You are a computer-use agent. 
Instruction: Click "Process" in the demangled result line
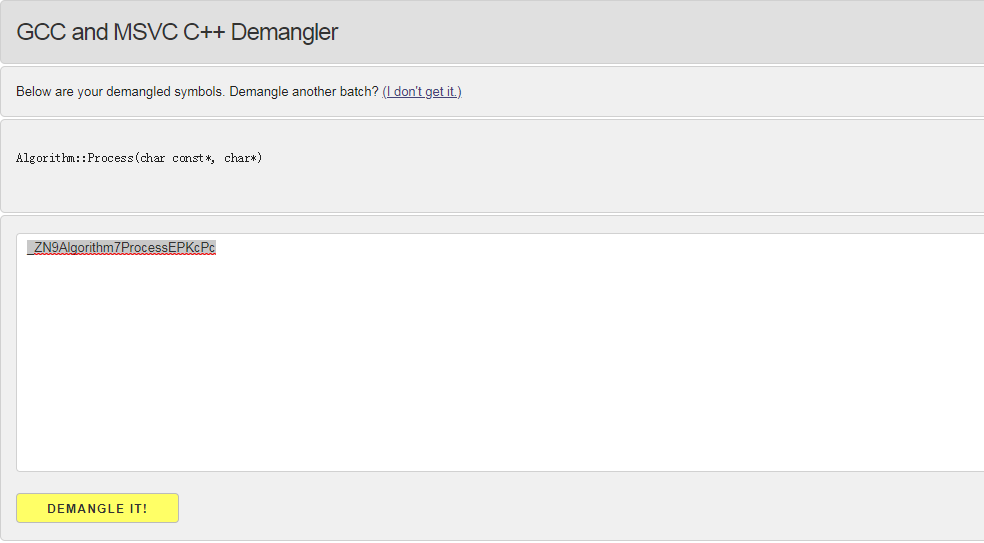coord(110,158)
